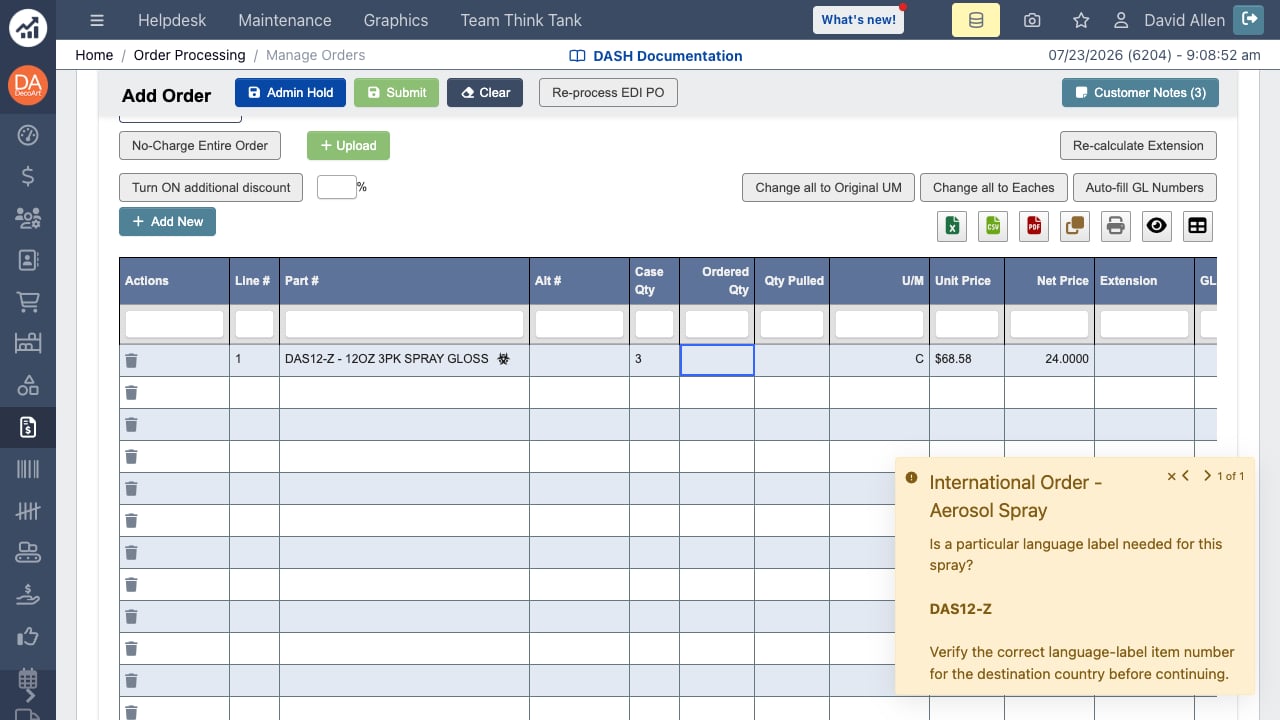Export the grid to Excel
This screenshot has height=720, width=1280.
point(952,226)
